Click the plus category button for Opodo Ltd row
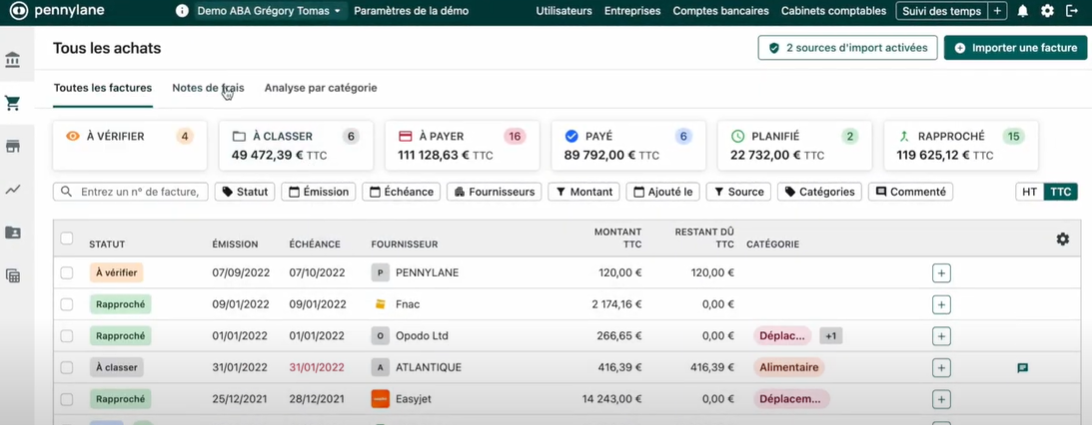1092x425 pixels. 941,336
